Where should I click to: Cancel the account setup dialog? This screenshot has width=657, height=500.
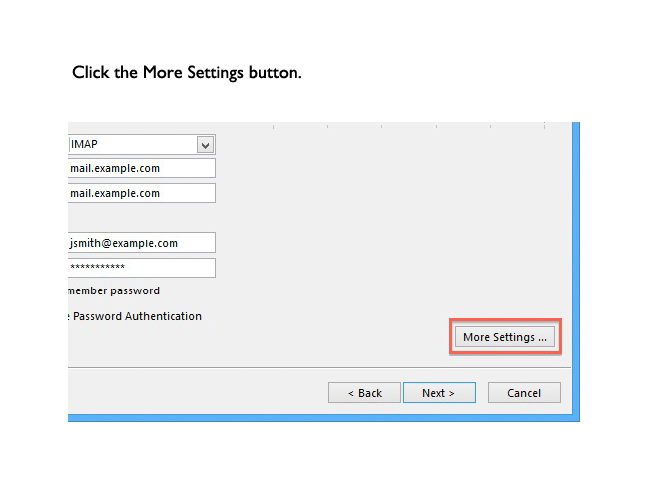524,393
